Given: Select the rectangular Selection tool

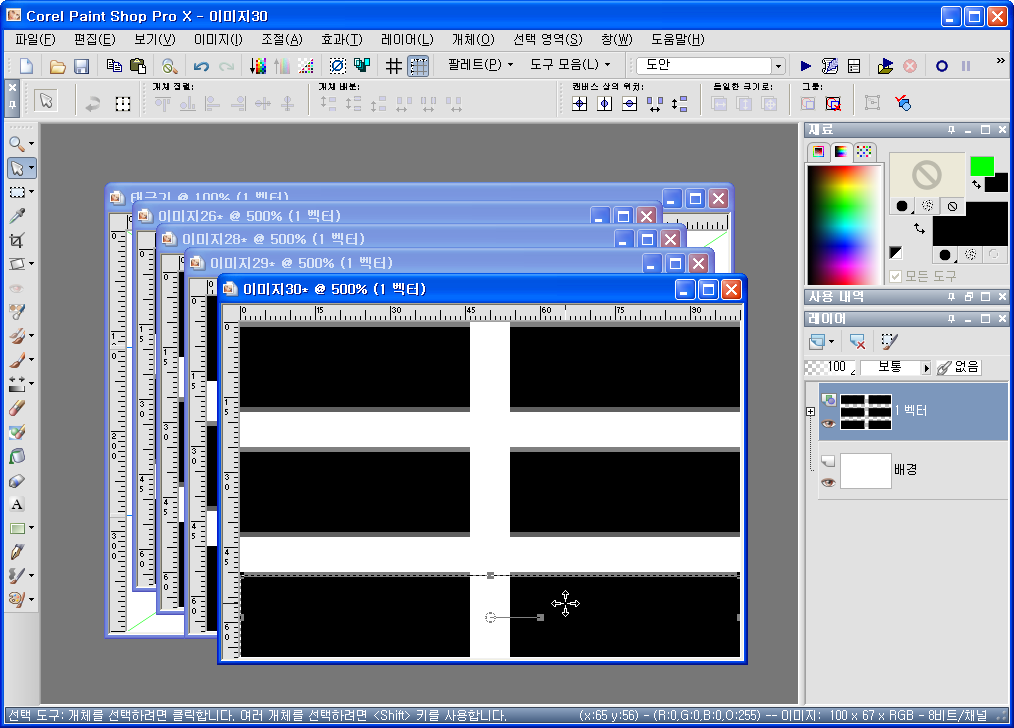Looking at the screenshot, I should [x=17, y=192].
